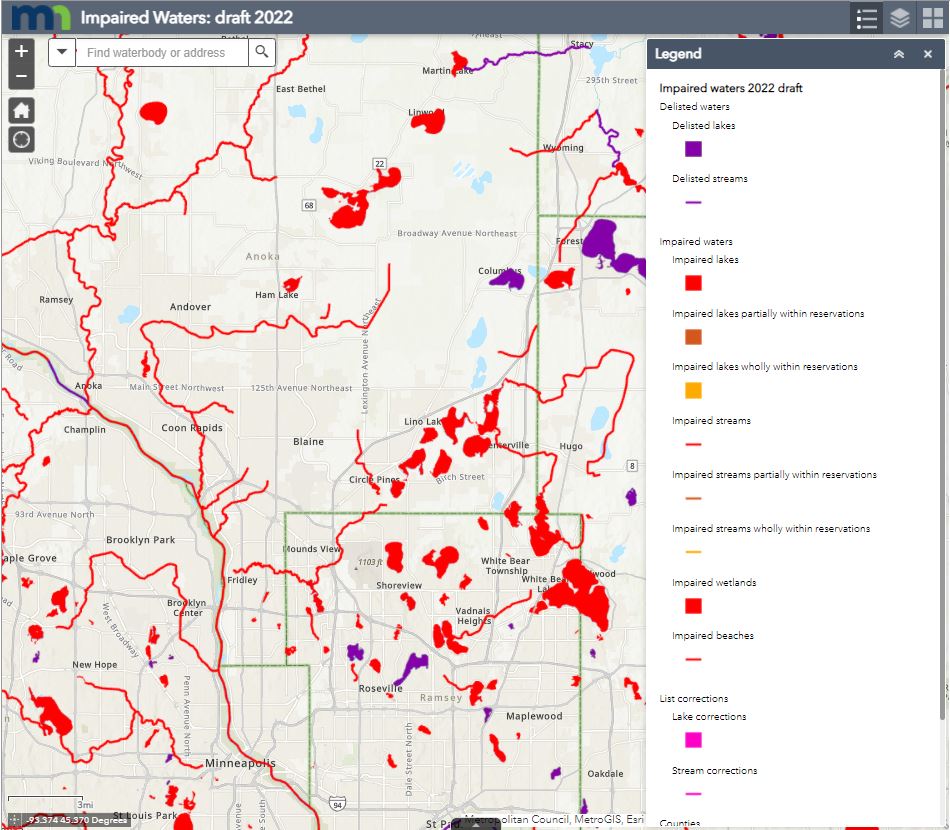950x830 pixels.
Task: Click the coordinates crosshair icon bottom left
Action: pos(16,818)
